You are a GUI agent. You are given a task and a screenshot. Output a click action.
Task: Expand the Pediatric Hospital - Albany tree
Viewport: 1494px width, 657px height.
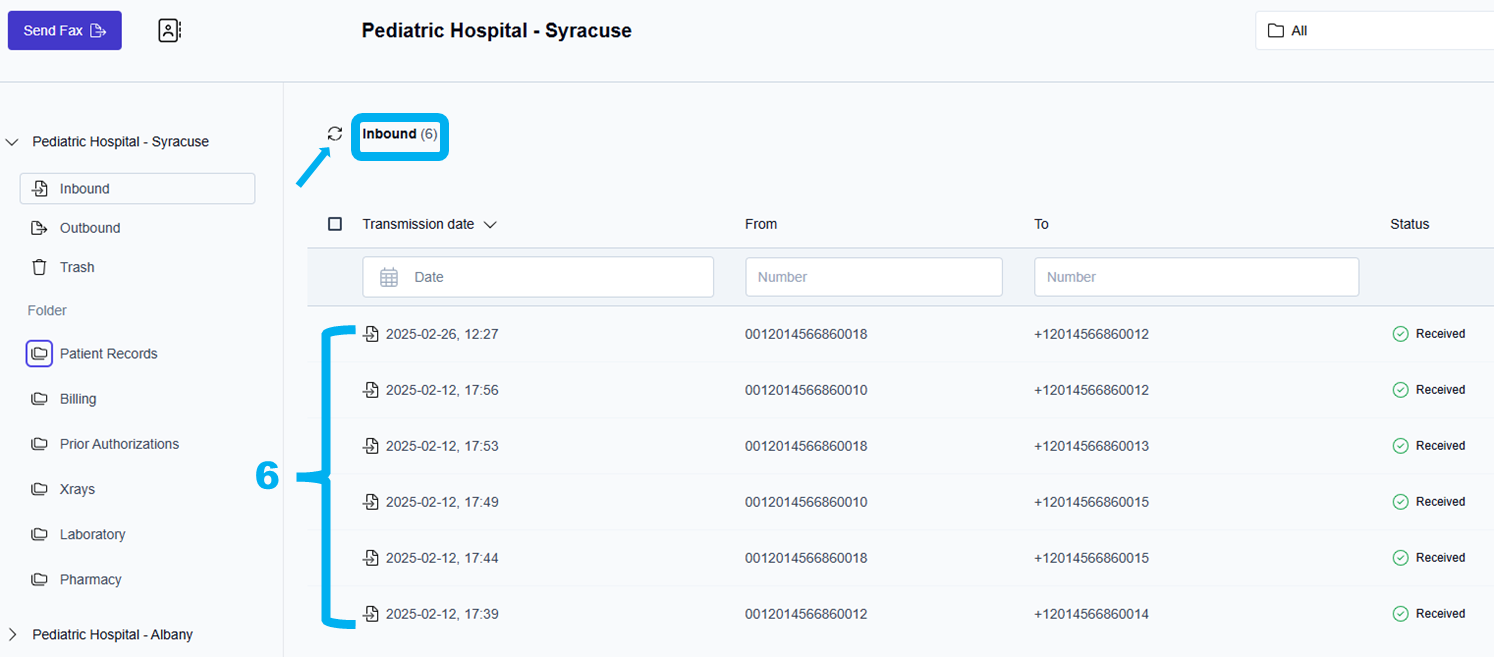(x=13, y=634)
